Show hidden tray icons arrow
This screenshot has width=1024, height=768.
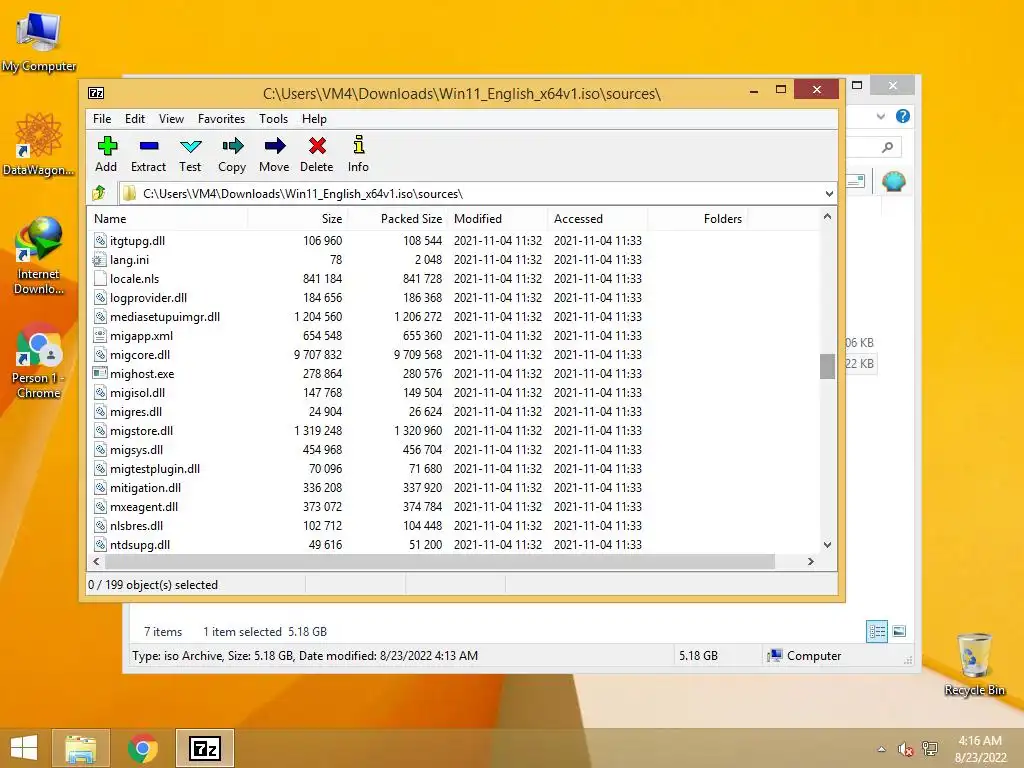point(882,749)
